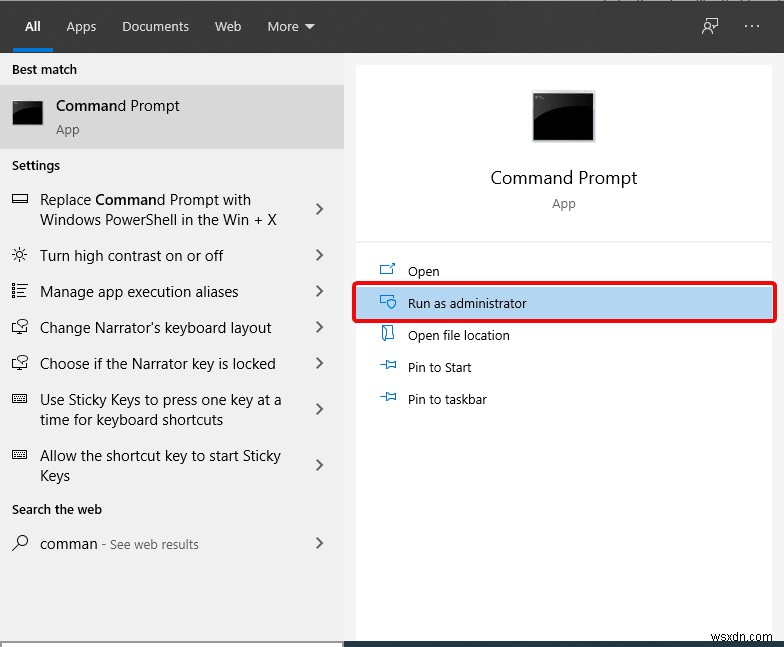Expand arrow for Change Narrator's keyboard layout

319,328
